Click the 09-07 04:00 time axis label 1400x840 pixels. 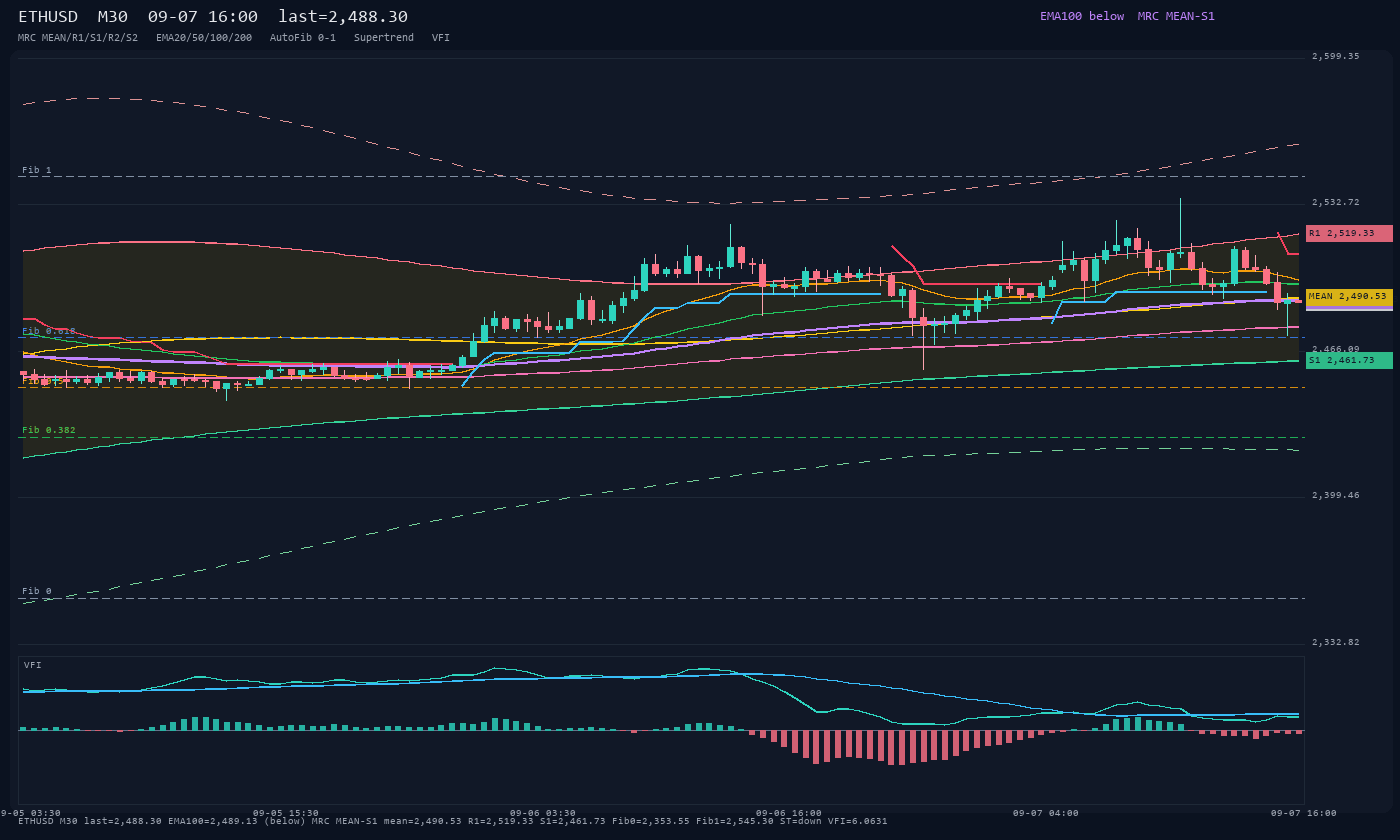[1046, 813]
